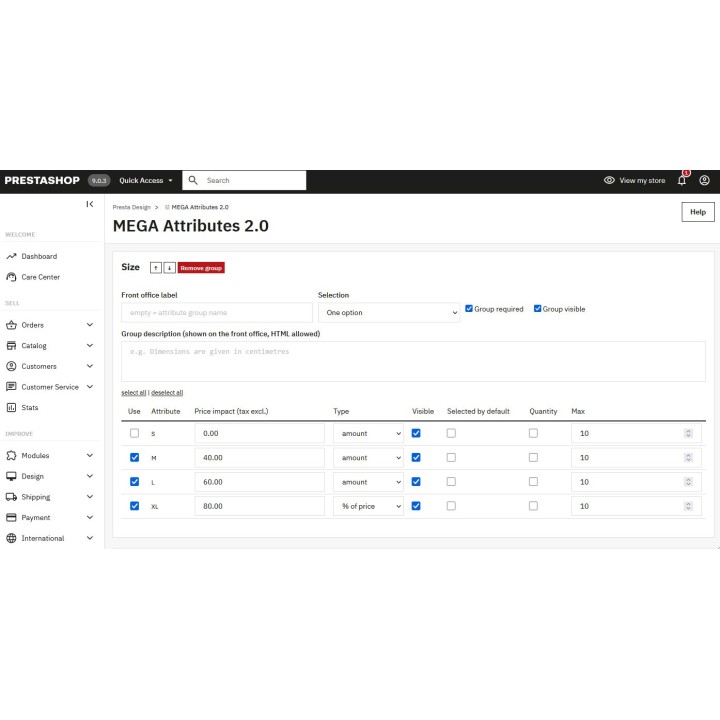Open the notifications bell
Viewport: 720px width, 720px height.
682,180
